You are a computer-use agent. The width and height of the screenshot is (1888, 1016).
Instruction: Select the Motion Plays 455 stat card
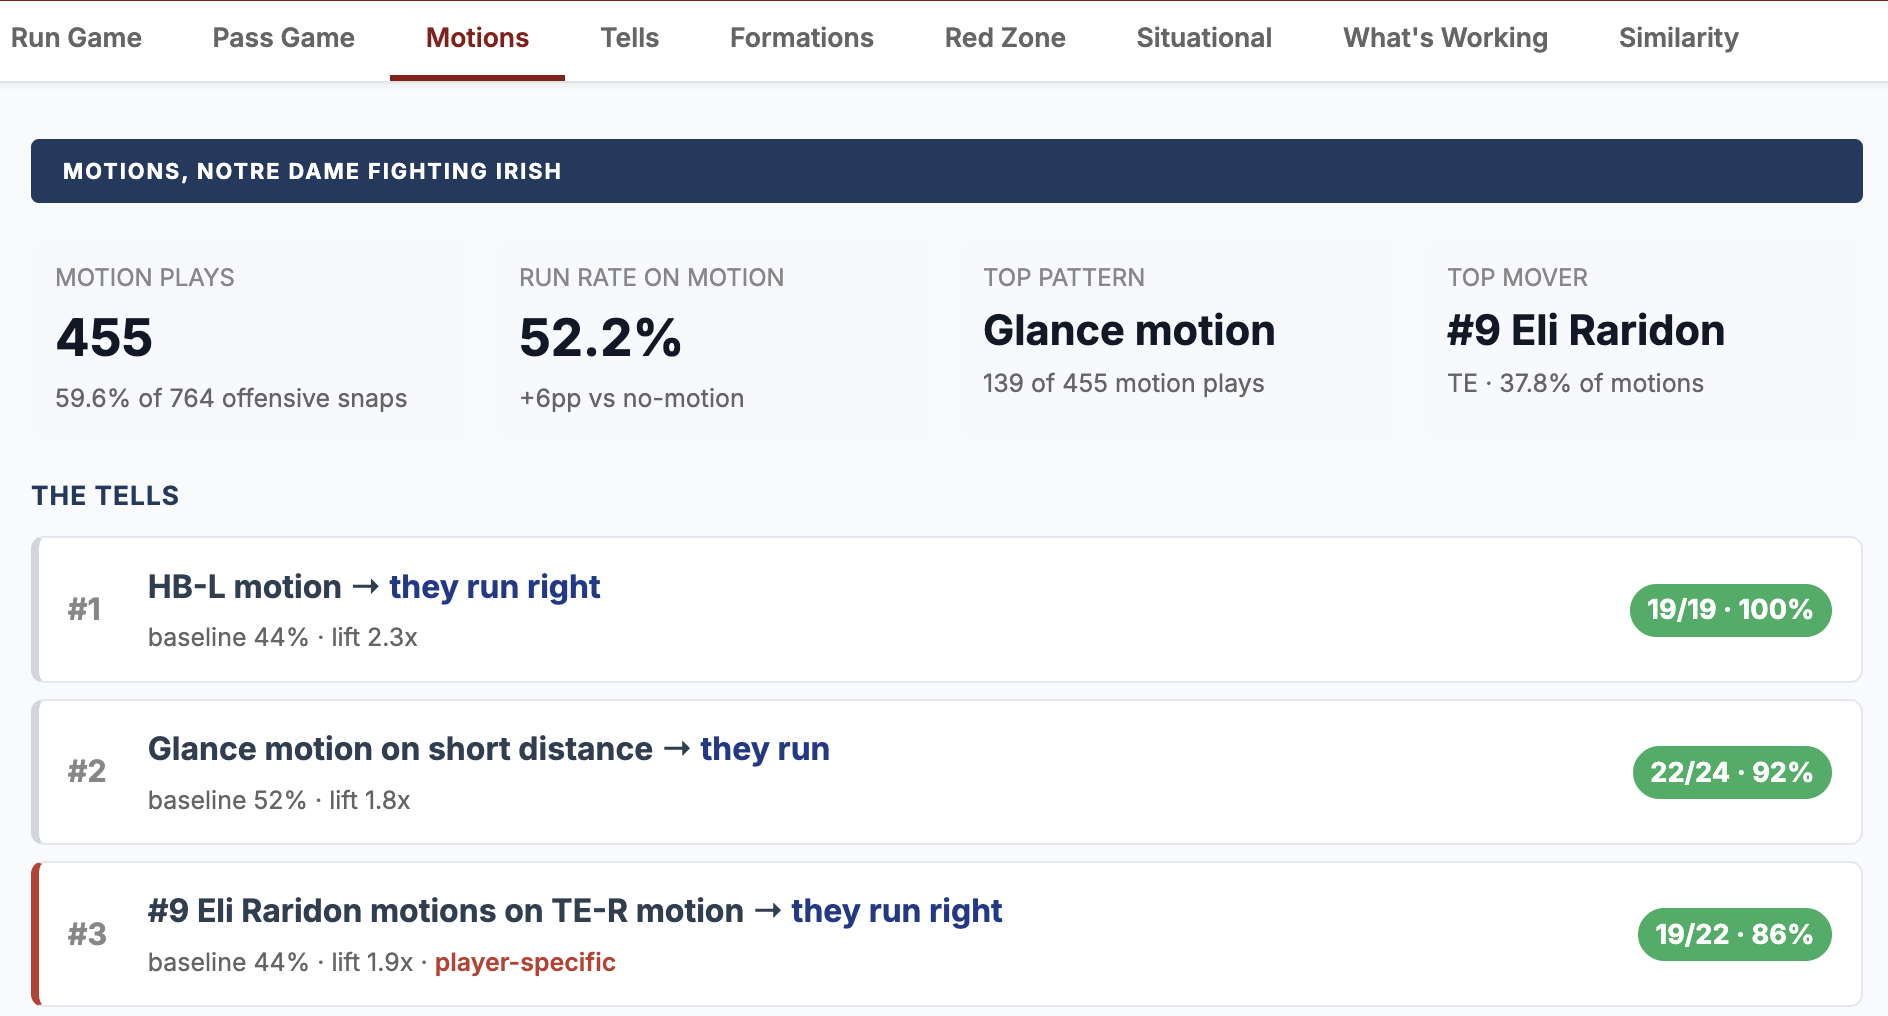251,339
